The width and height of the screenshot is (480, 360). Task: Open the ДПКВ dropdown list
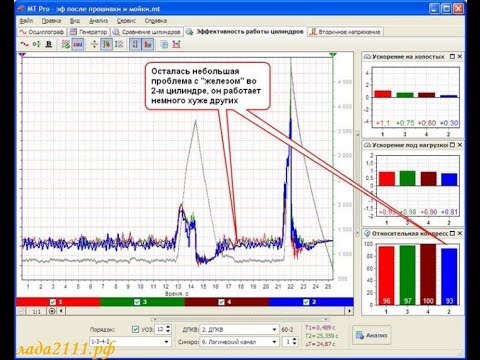274,330
